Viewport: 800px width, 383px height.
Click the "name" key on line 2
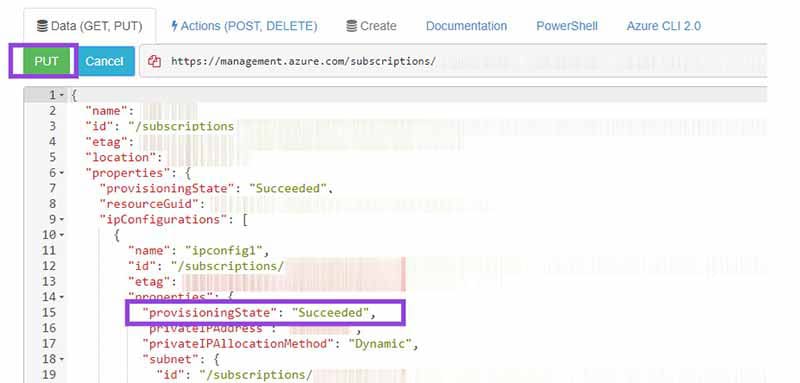click(x=106, y=111)
